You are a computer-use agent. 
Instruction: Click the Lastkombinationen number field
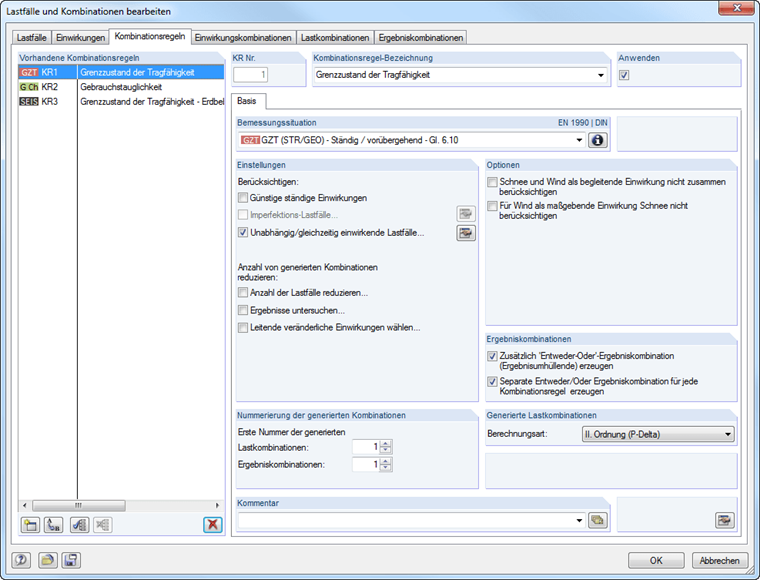366,447
